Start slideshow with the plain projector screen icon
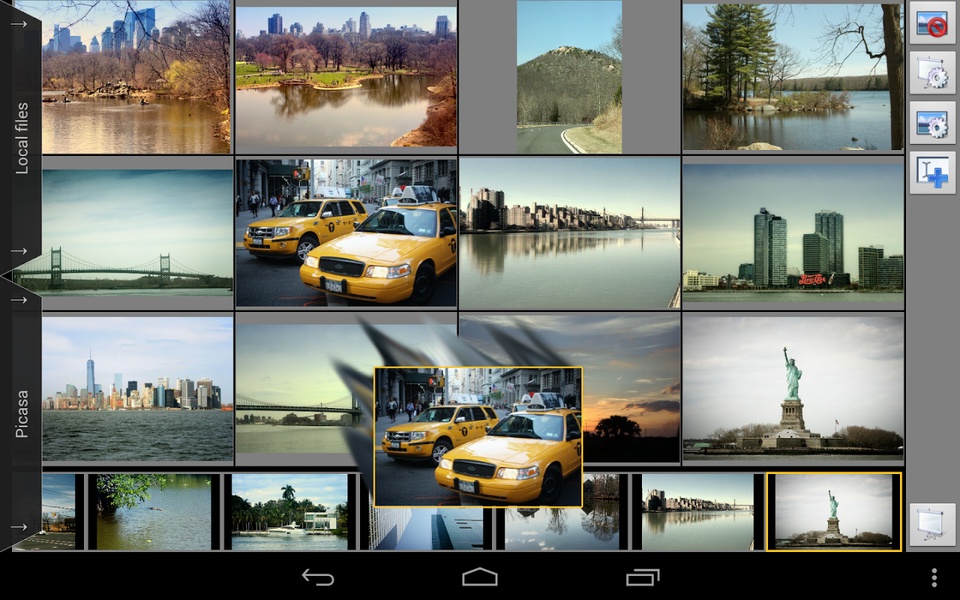This screenshot has width=960, height=600. pyautogui.click(x=932, y=525)
